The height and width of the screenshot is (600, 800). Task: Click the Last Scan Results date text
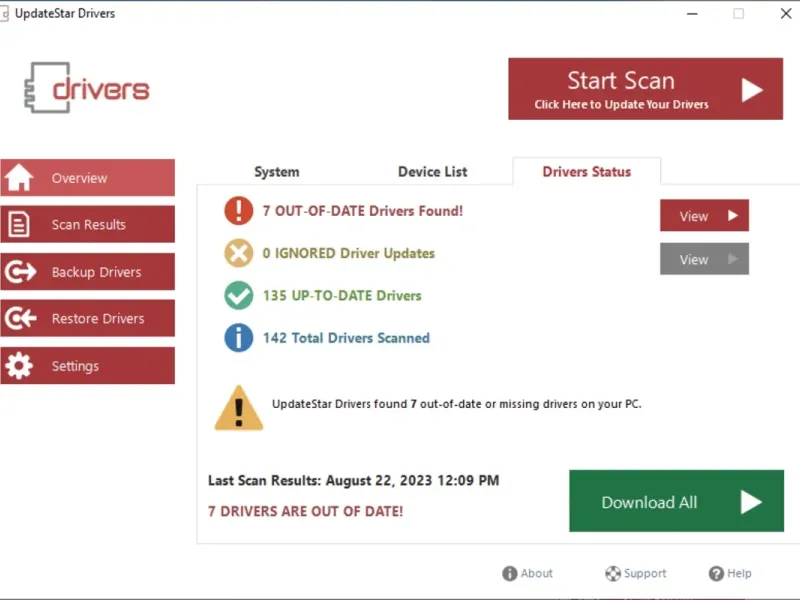click(353, 481)
